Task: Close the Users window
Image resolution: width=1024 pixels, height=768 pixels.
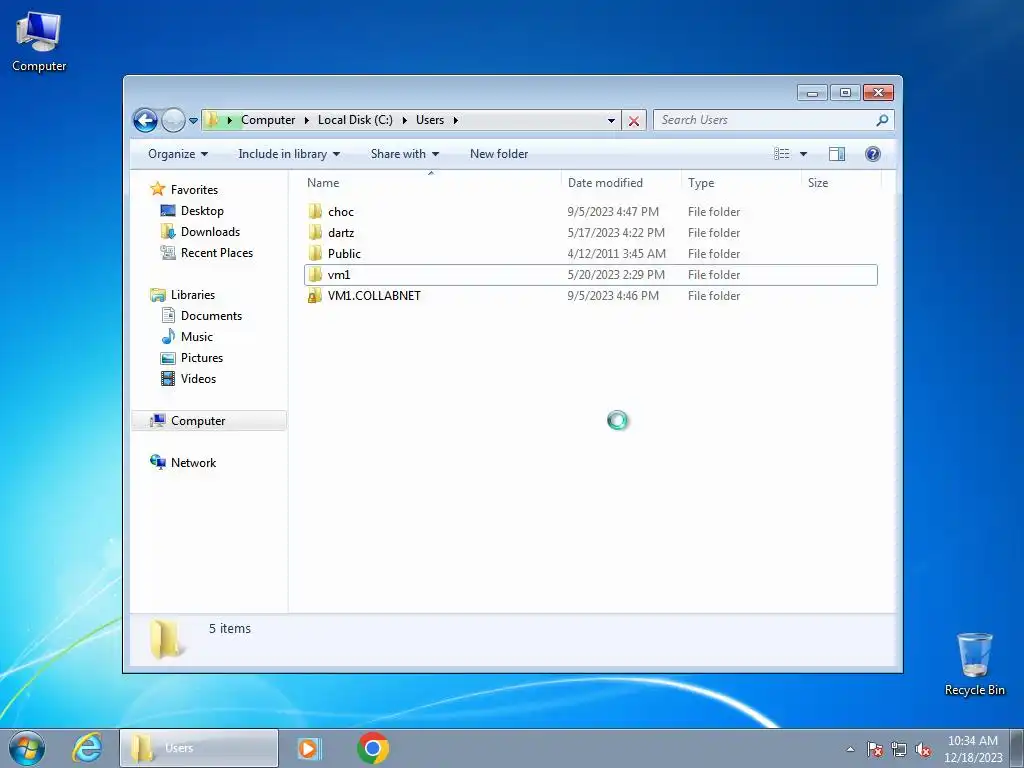Action: (x=878, y=93)
